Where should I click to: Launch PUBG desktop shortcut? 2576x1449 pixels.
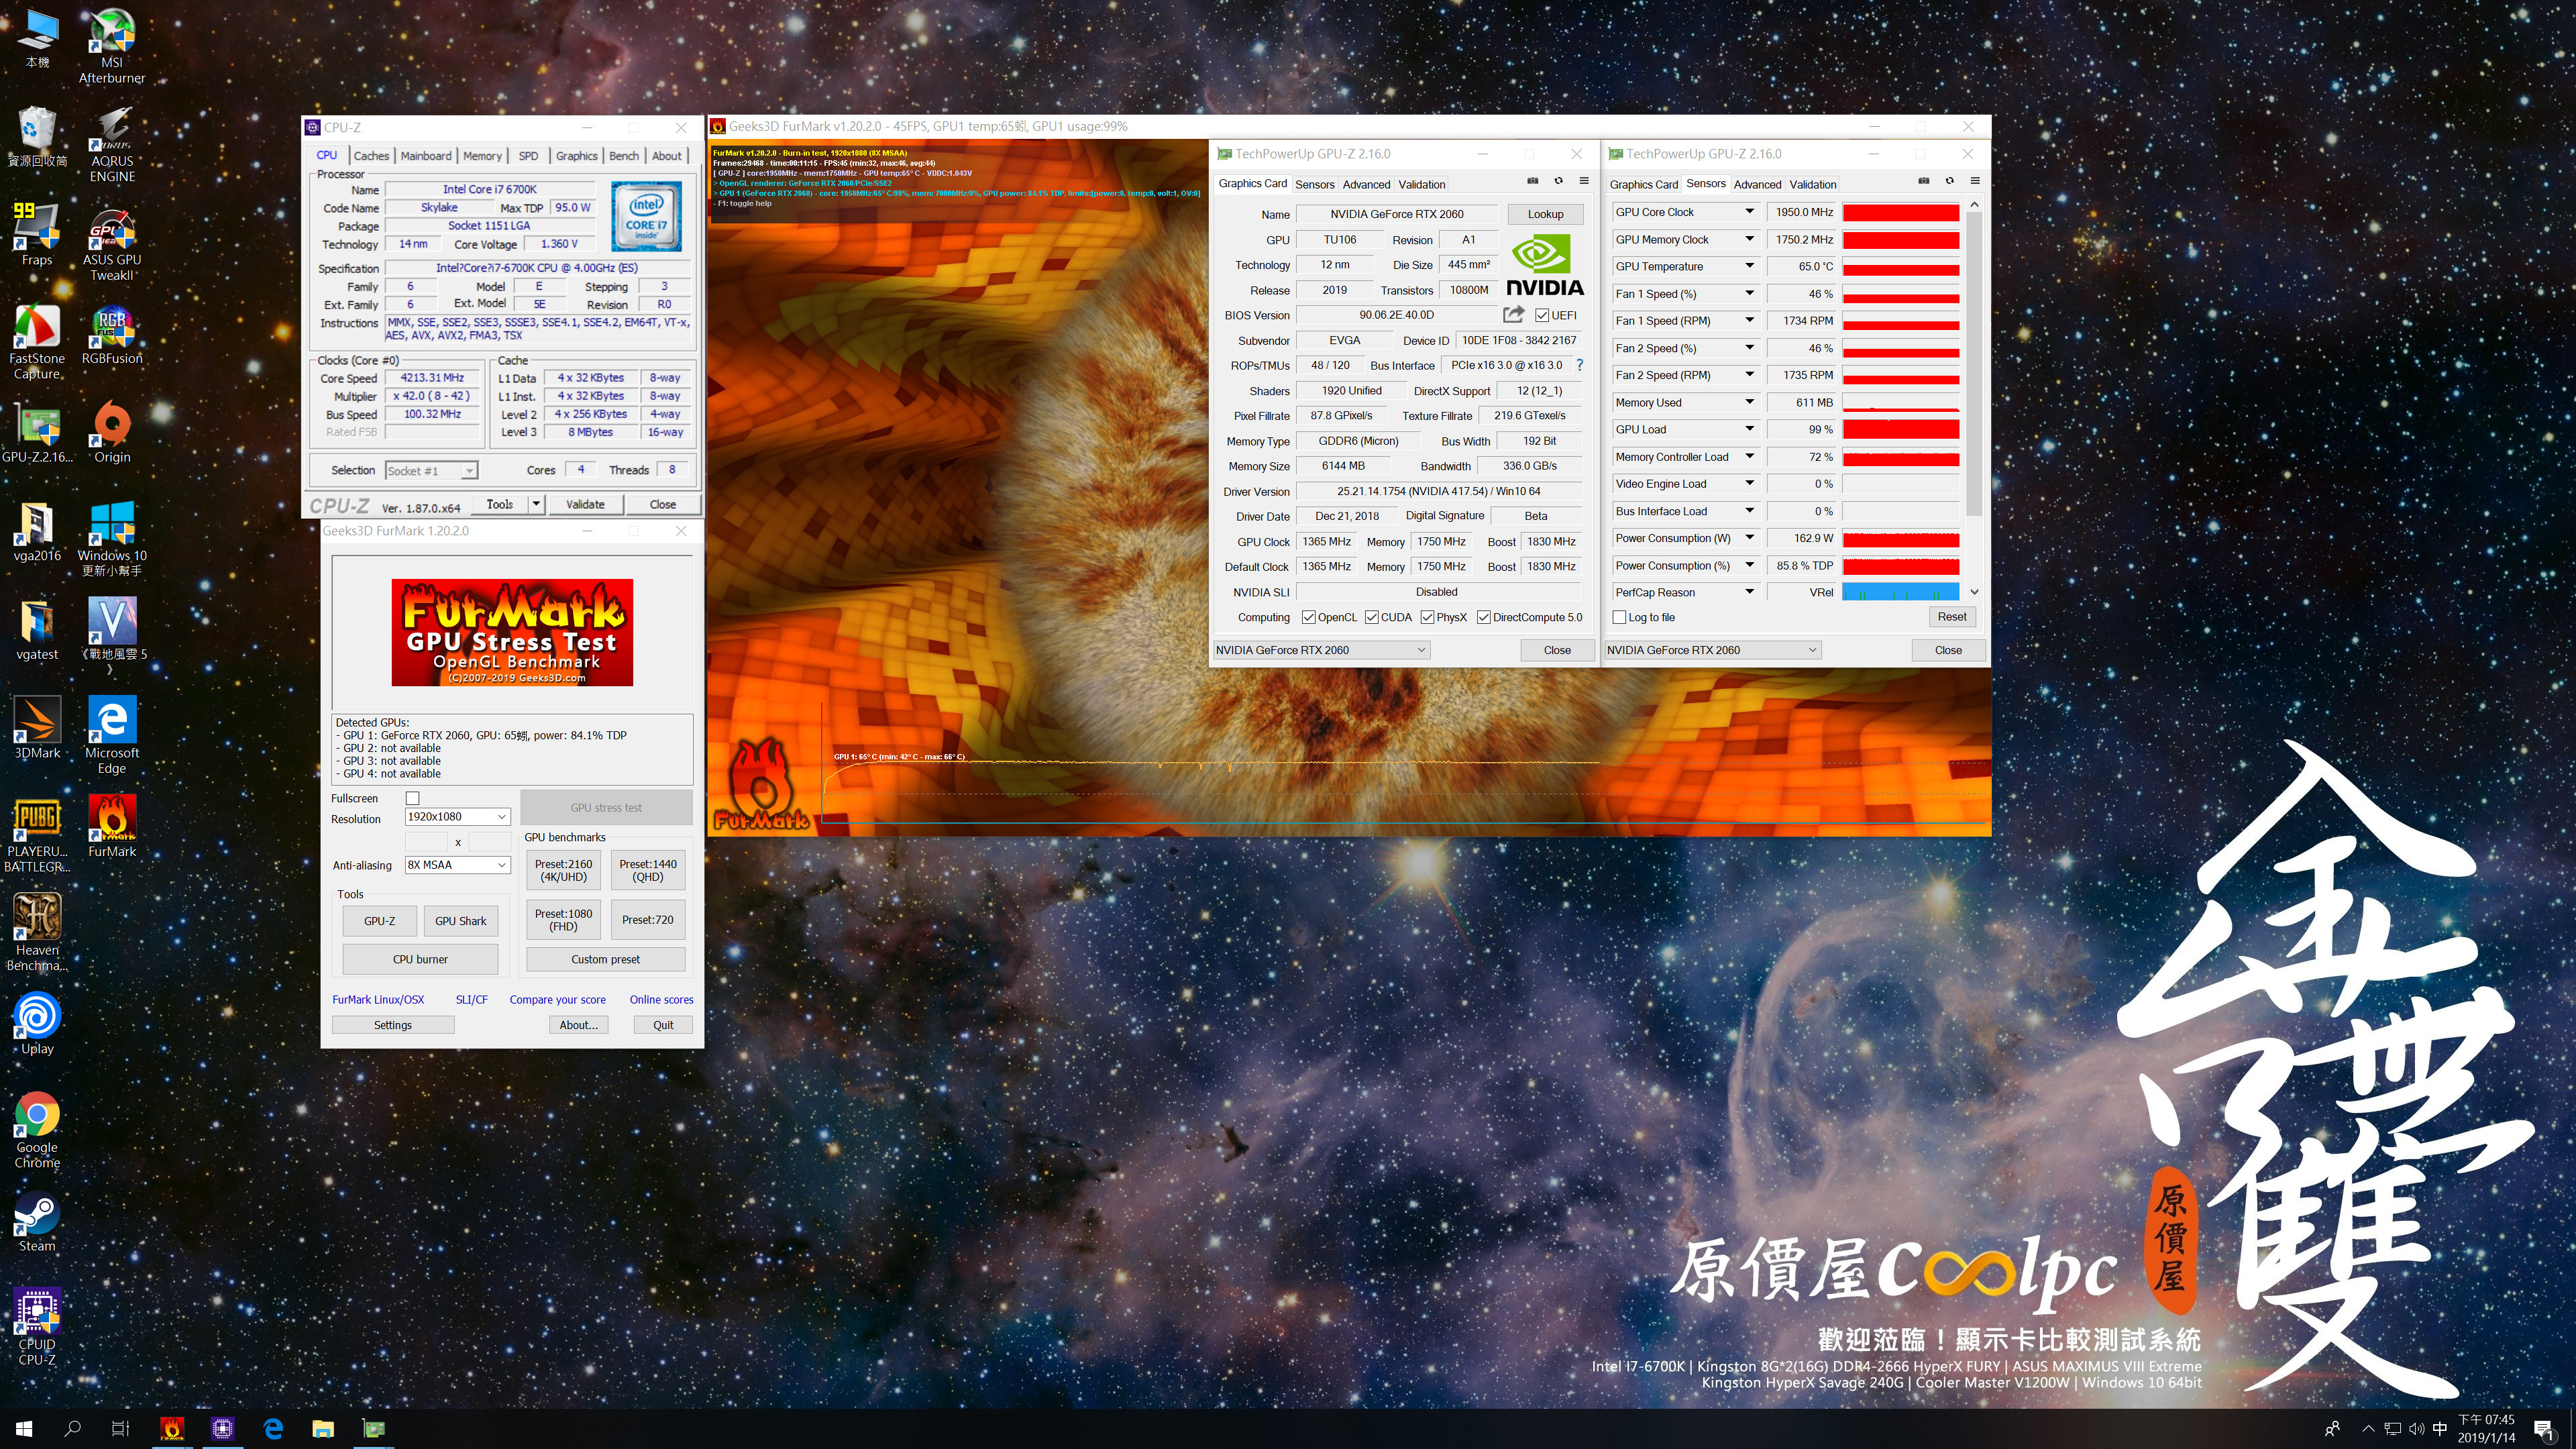37,834
